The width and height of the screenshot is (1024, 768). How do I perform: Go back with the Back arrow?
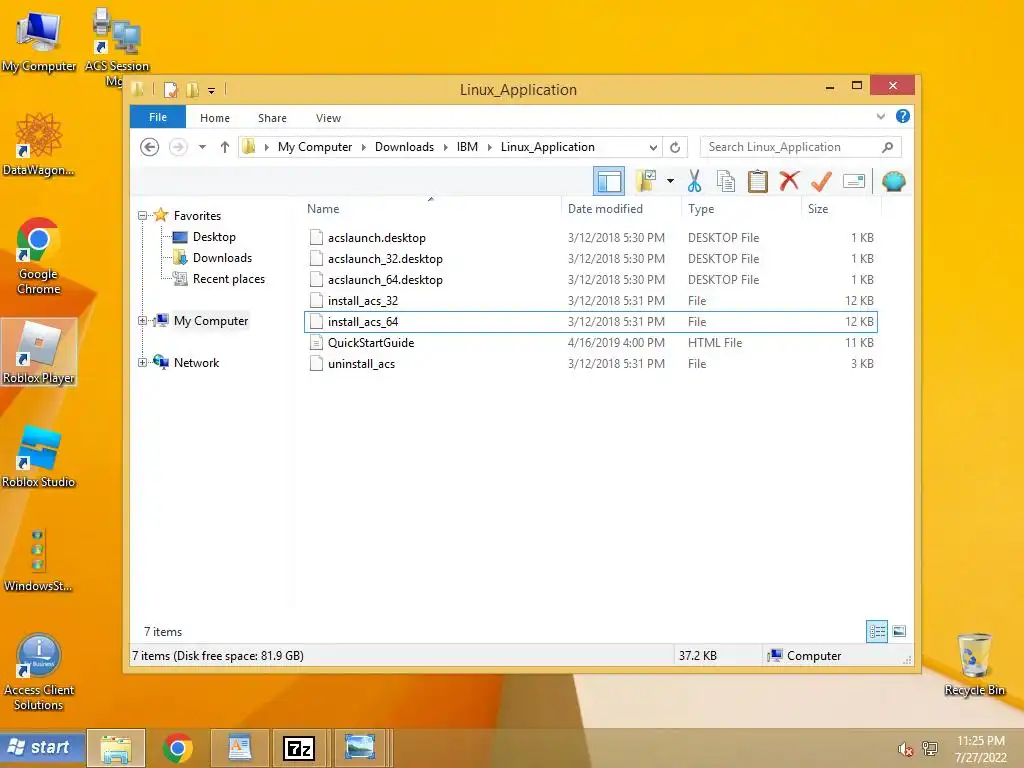150,147
